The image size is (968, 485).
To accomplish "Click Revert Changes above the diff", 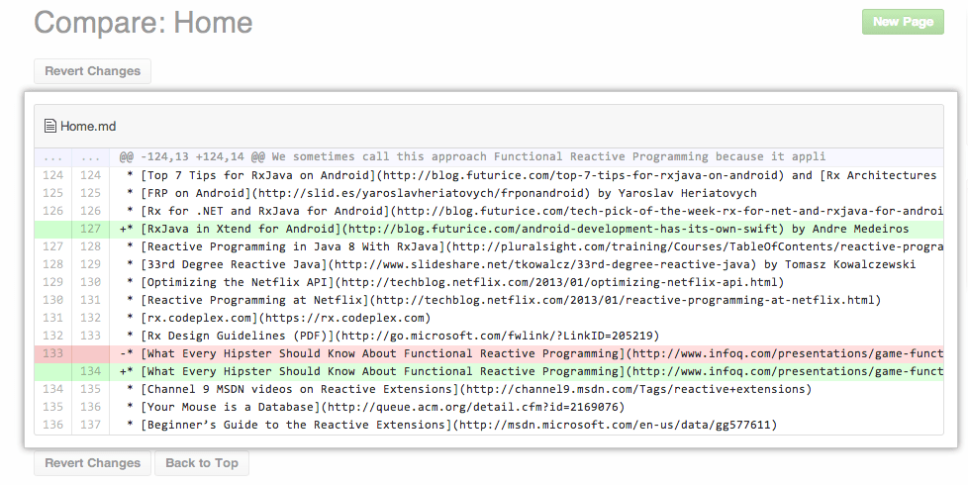I will pyautogui.click(x=93, y=71).
